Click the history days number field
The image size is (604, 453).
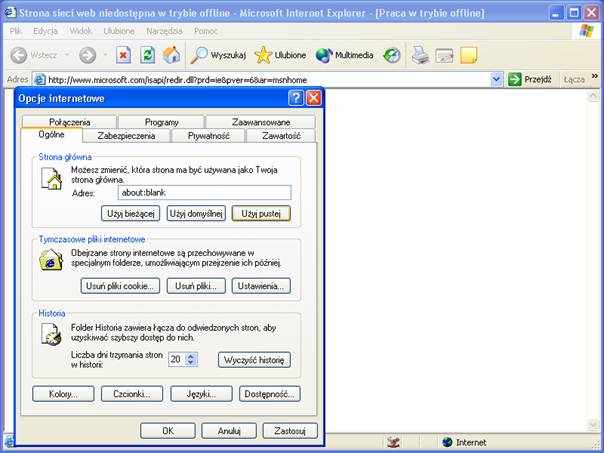click(x=177, y=359)
